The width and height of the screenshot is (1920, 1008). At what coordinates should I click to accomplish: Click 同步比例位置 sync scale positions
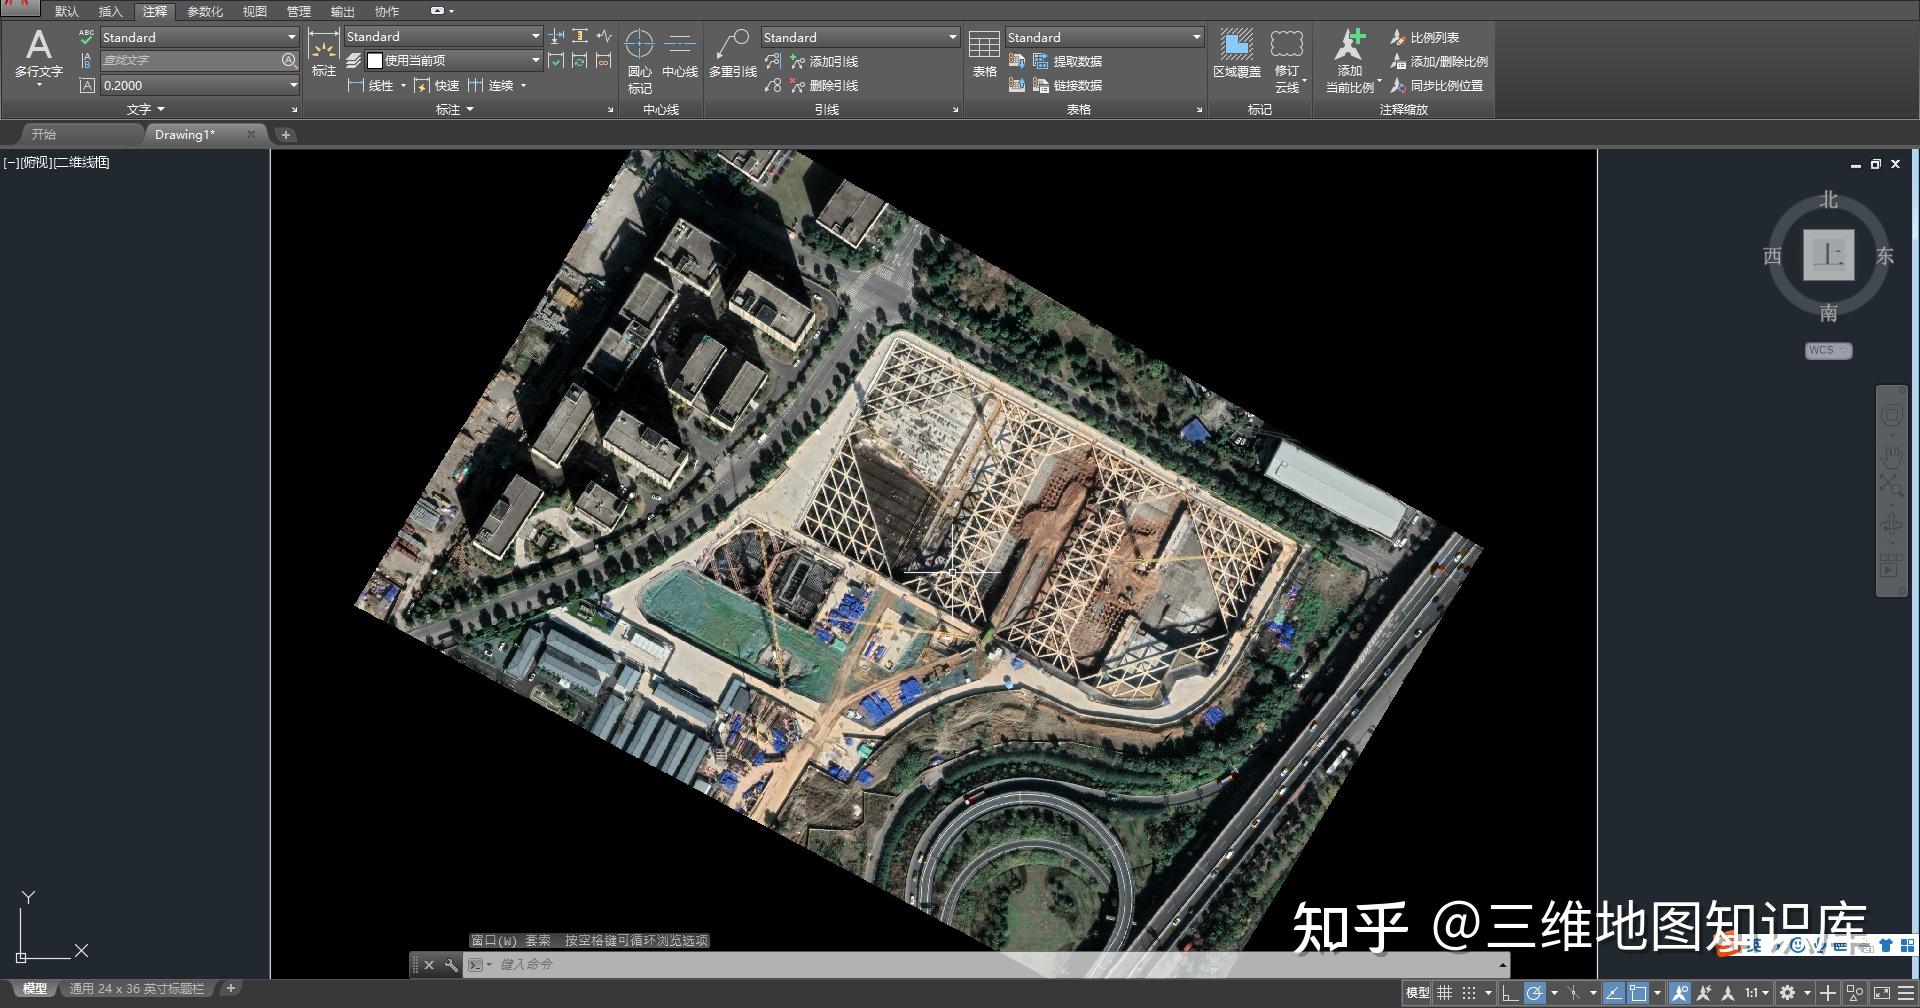[x=1437, y=86]
